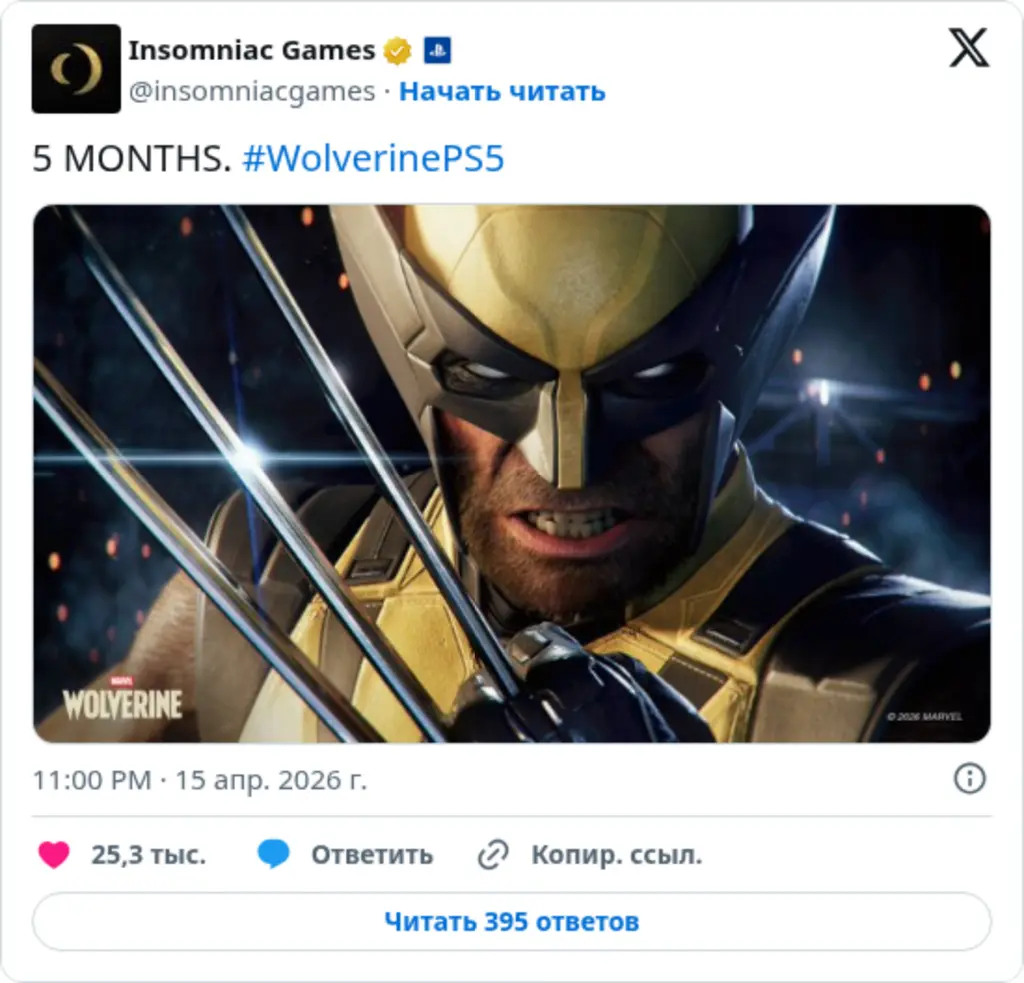Click the timestamp 15 апр. 2026
This screenshot has width=1024, height=983.
[x=263, y=782]
